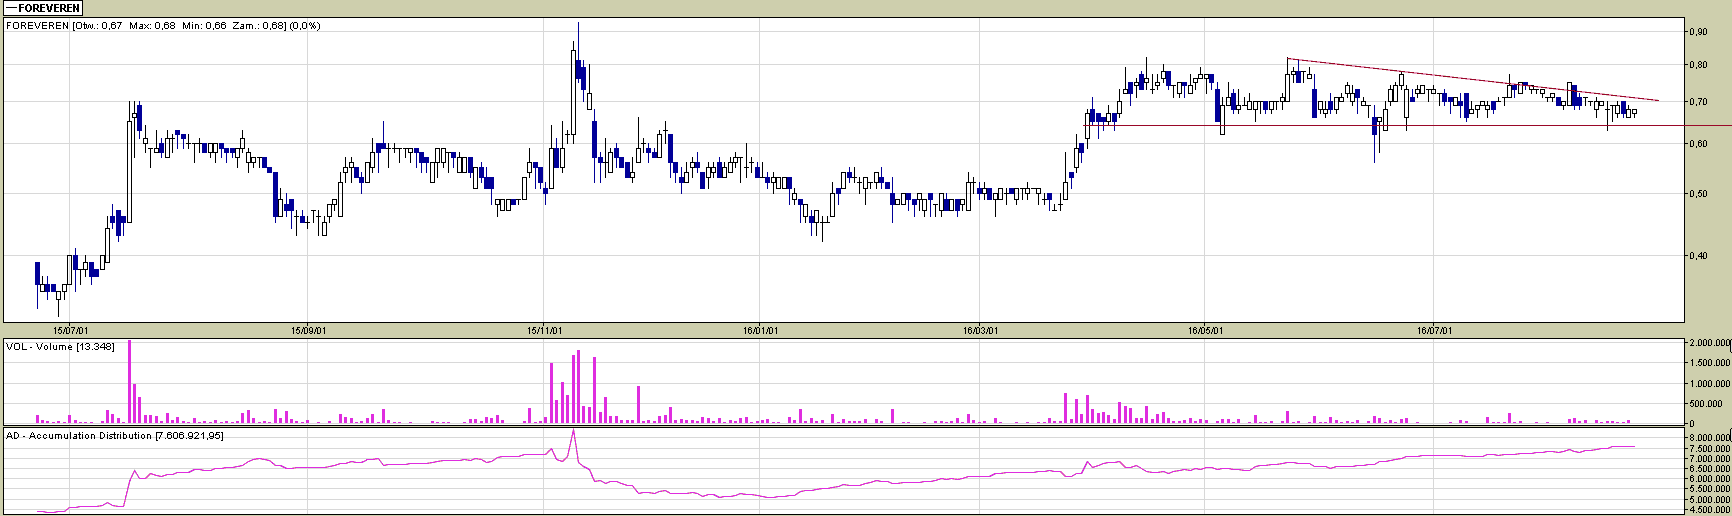
Task: Click the 15/07/01 date marker
Action: [71, 329]
